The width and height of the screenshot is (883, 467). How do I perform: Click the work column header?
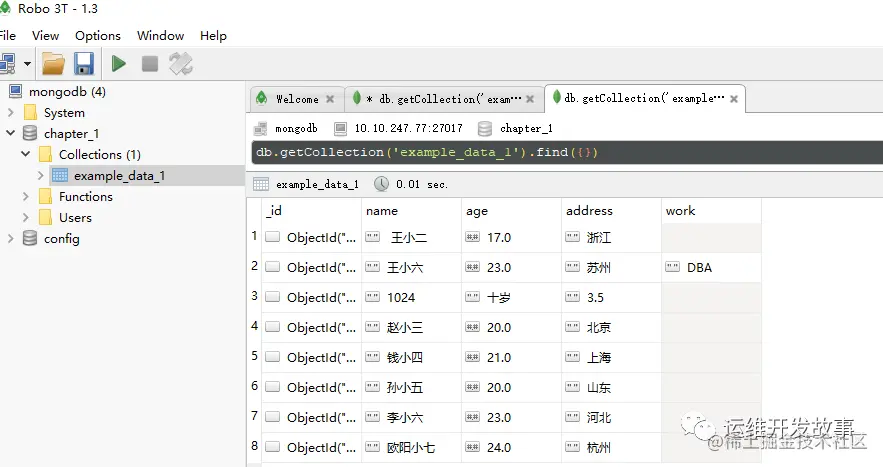(711, 211)
